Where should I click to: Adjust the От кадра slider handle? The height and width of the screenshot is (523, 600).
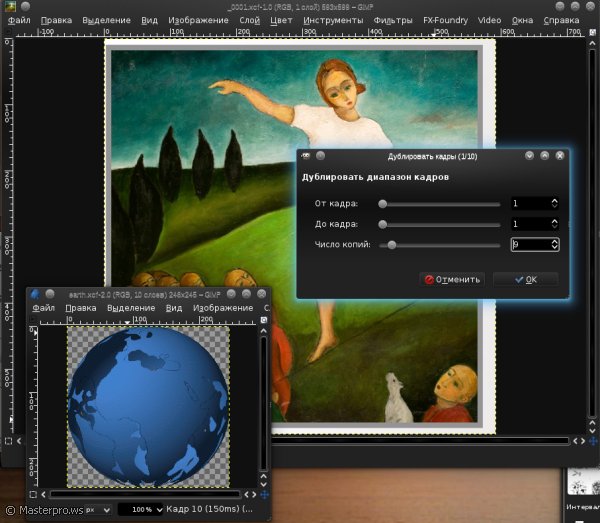pyautogui.click(x=382, y=204)
